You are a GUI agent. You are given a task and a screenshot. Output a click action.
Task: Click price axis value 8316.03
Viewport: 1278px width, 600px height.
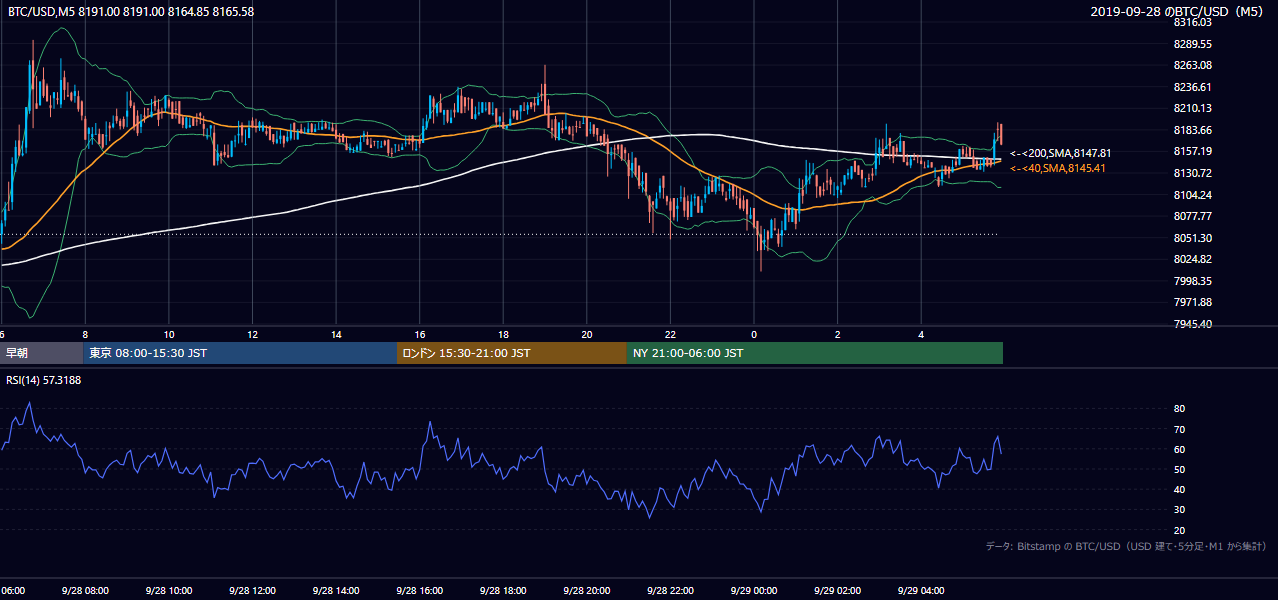1193,22
